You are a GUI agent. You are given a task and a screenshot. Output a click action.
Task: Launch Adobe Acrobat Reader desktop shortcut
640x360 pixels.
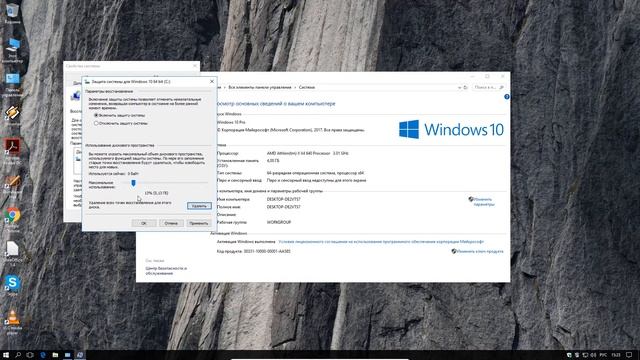pyautogui.click(x=12, y=150)
